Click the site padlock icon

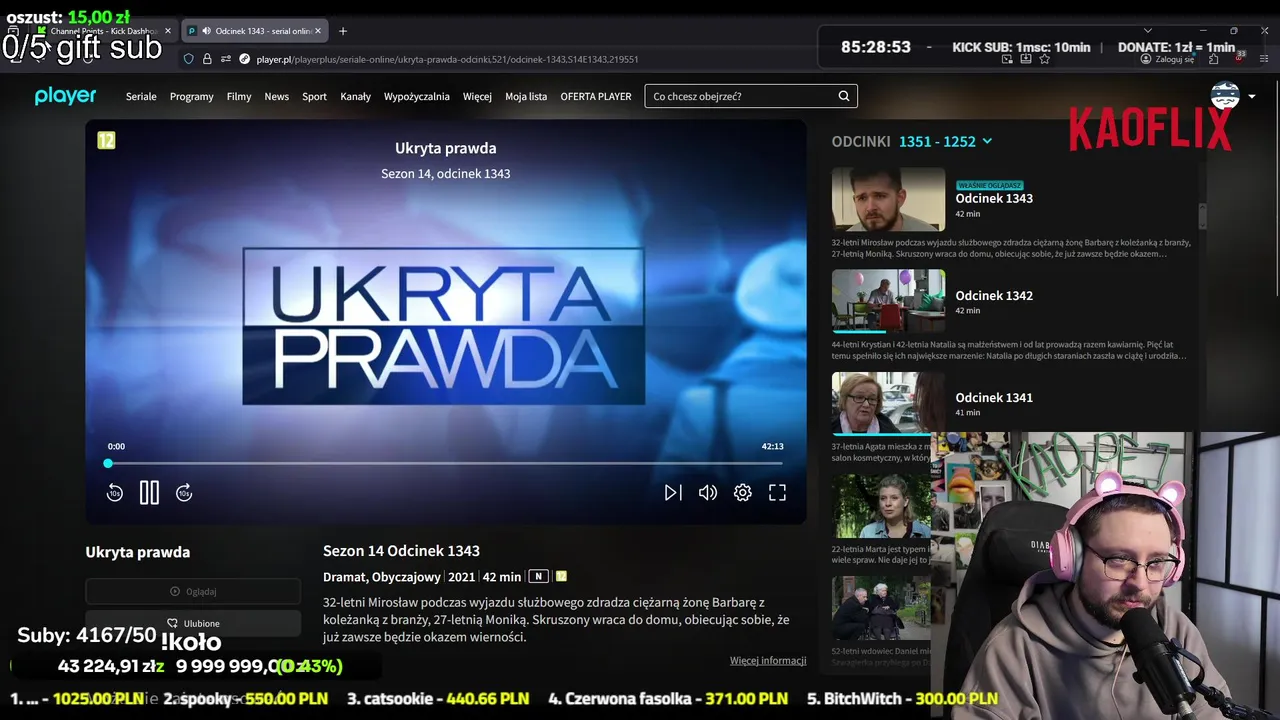click(x=207, y=59)
